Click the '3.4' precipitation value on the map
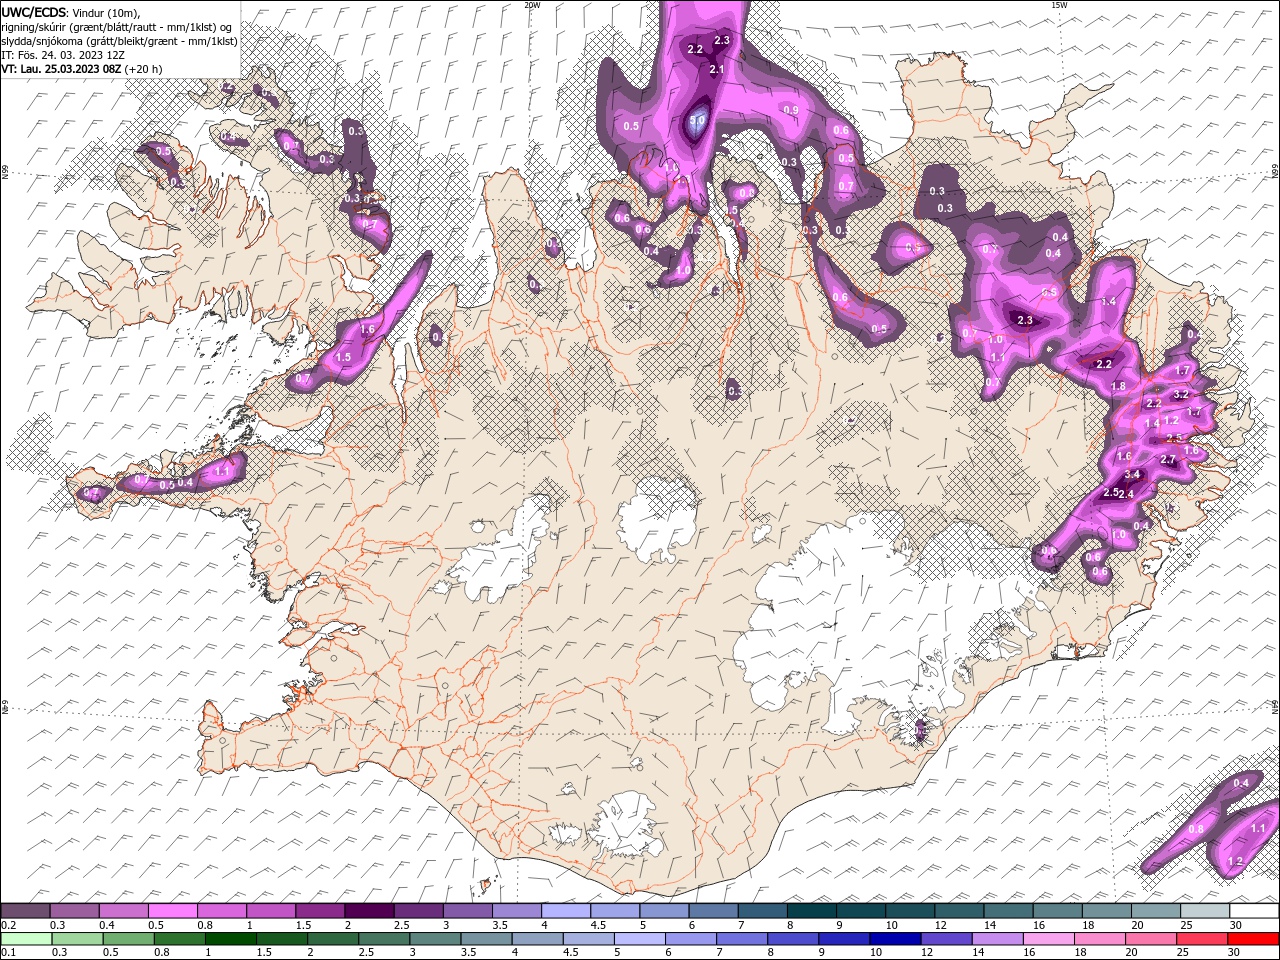This screenshot has width=1280, height=960. pyautogui.click(x=1132, y=474)
